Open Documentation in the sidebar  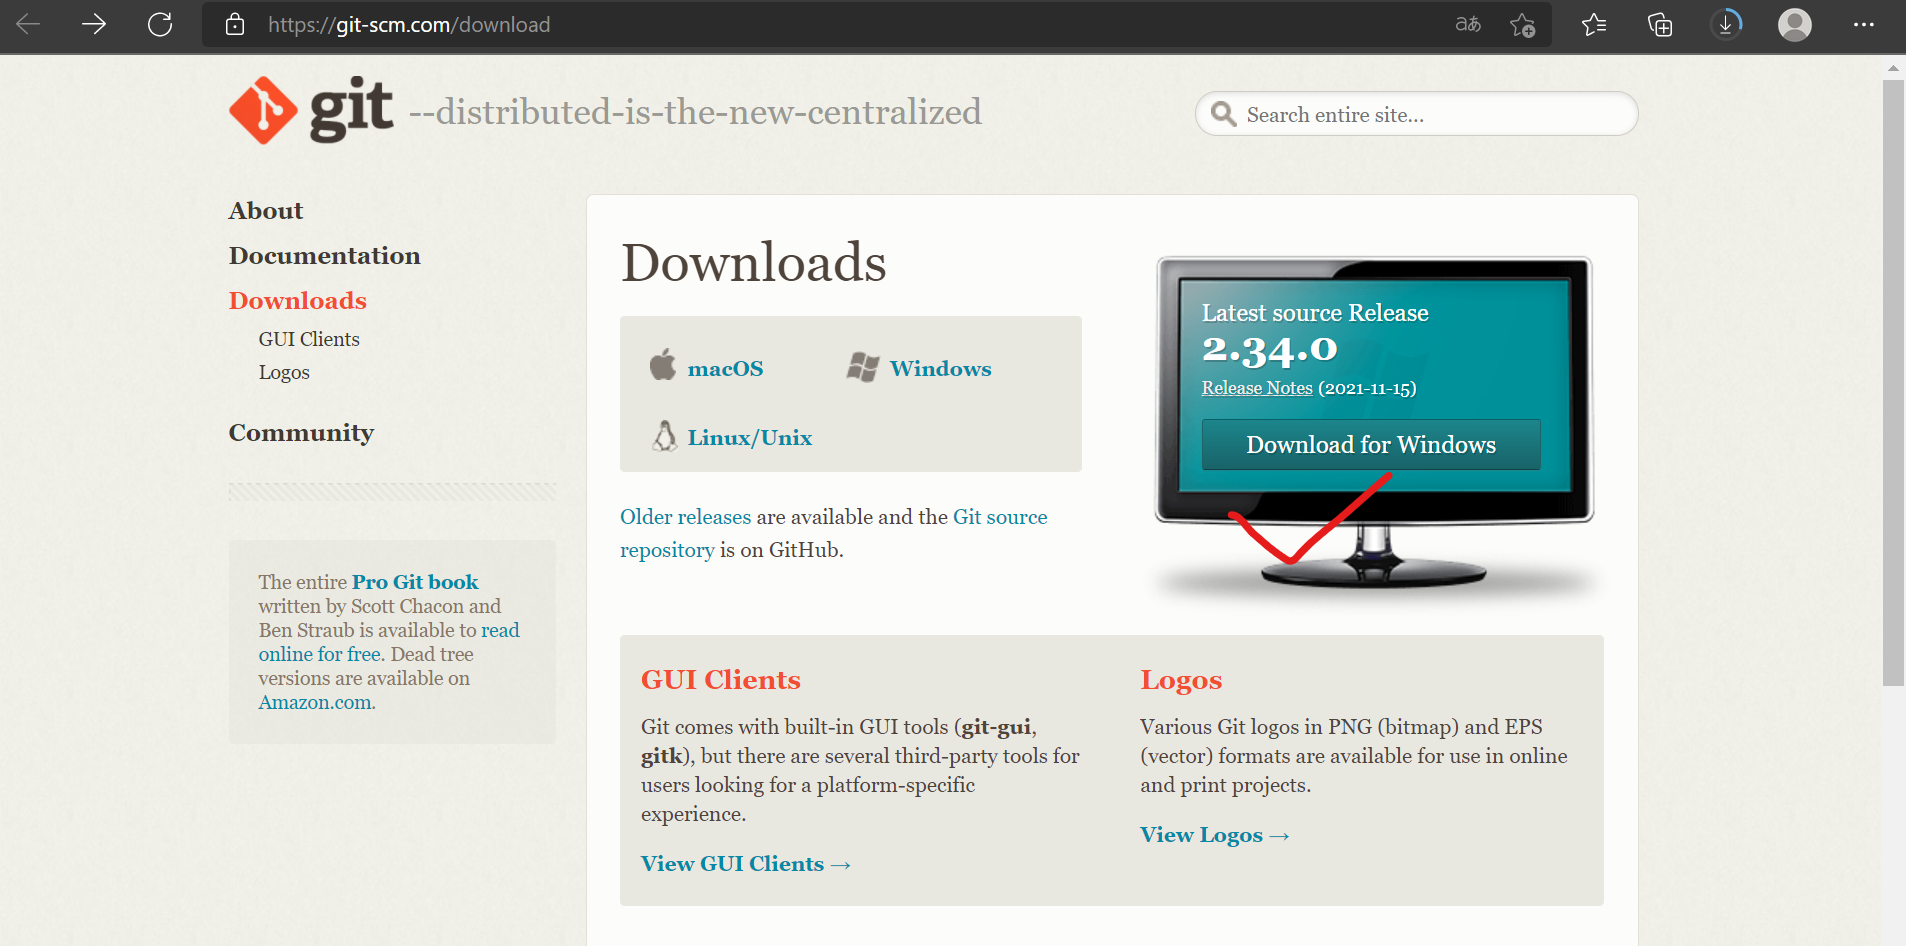(325, 256)
